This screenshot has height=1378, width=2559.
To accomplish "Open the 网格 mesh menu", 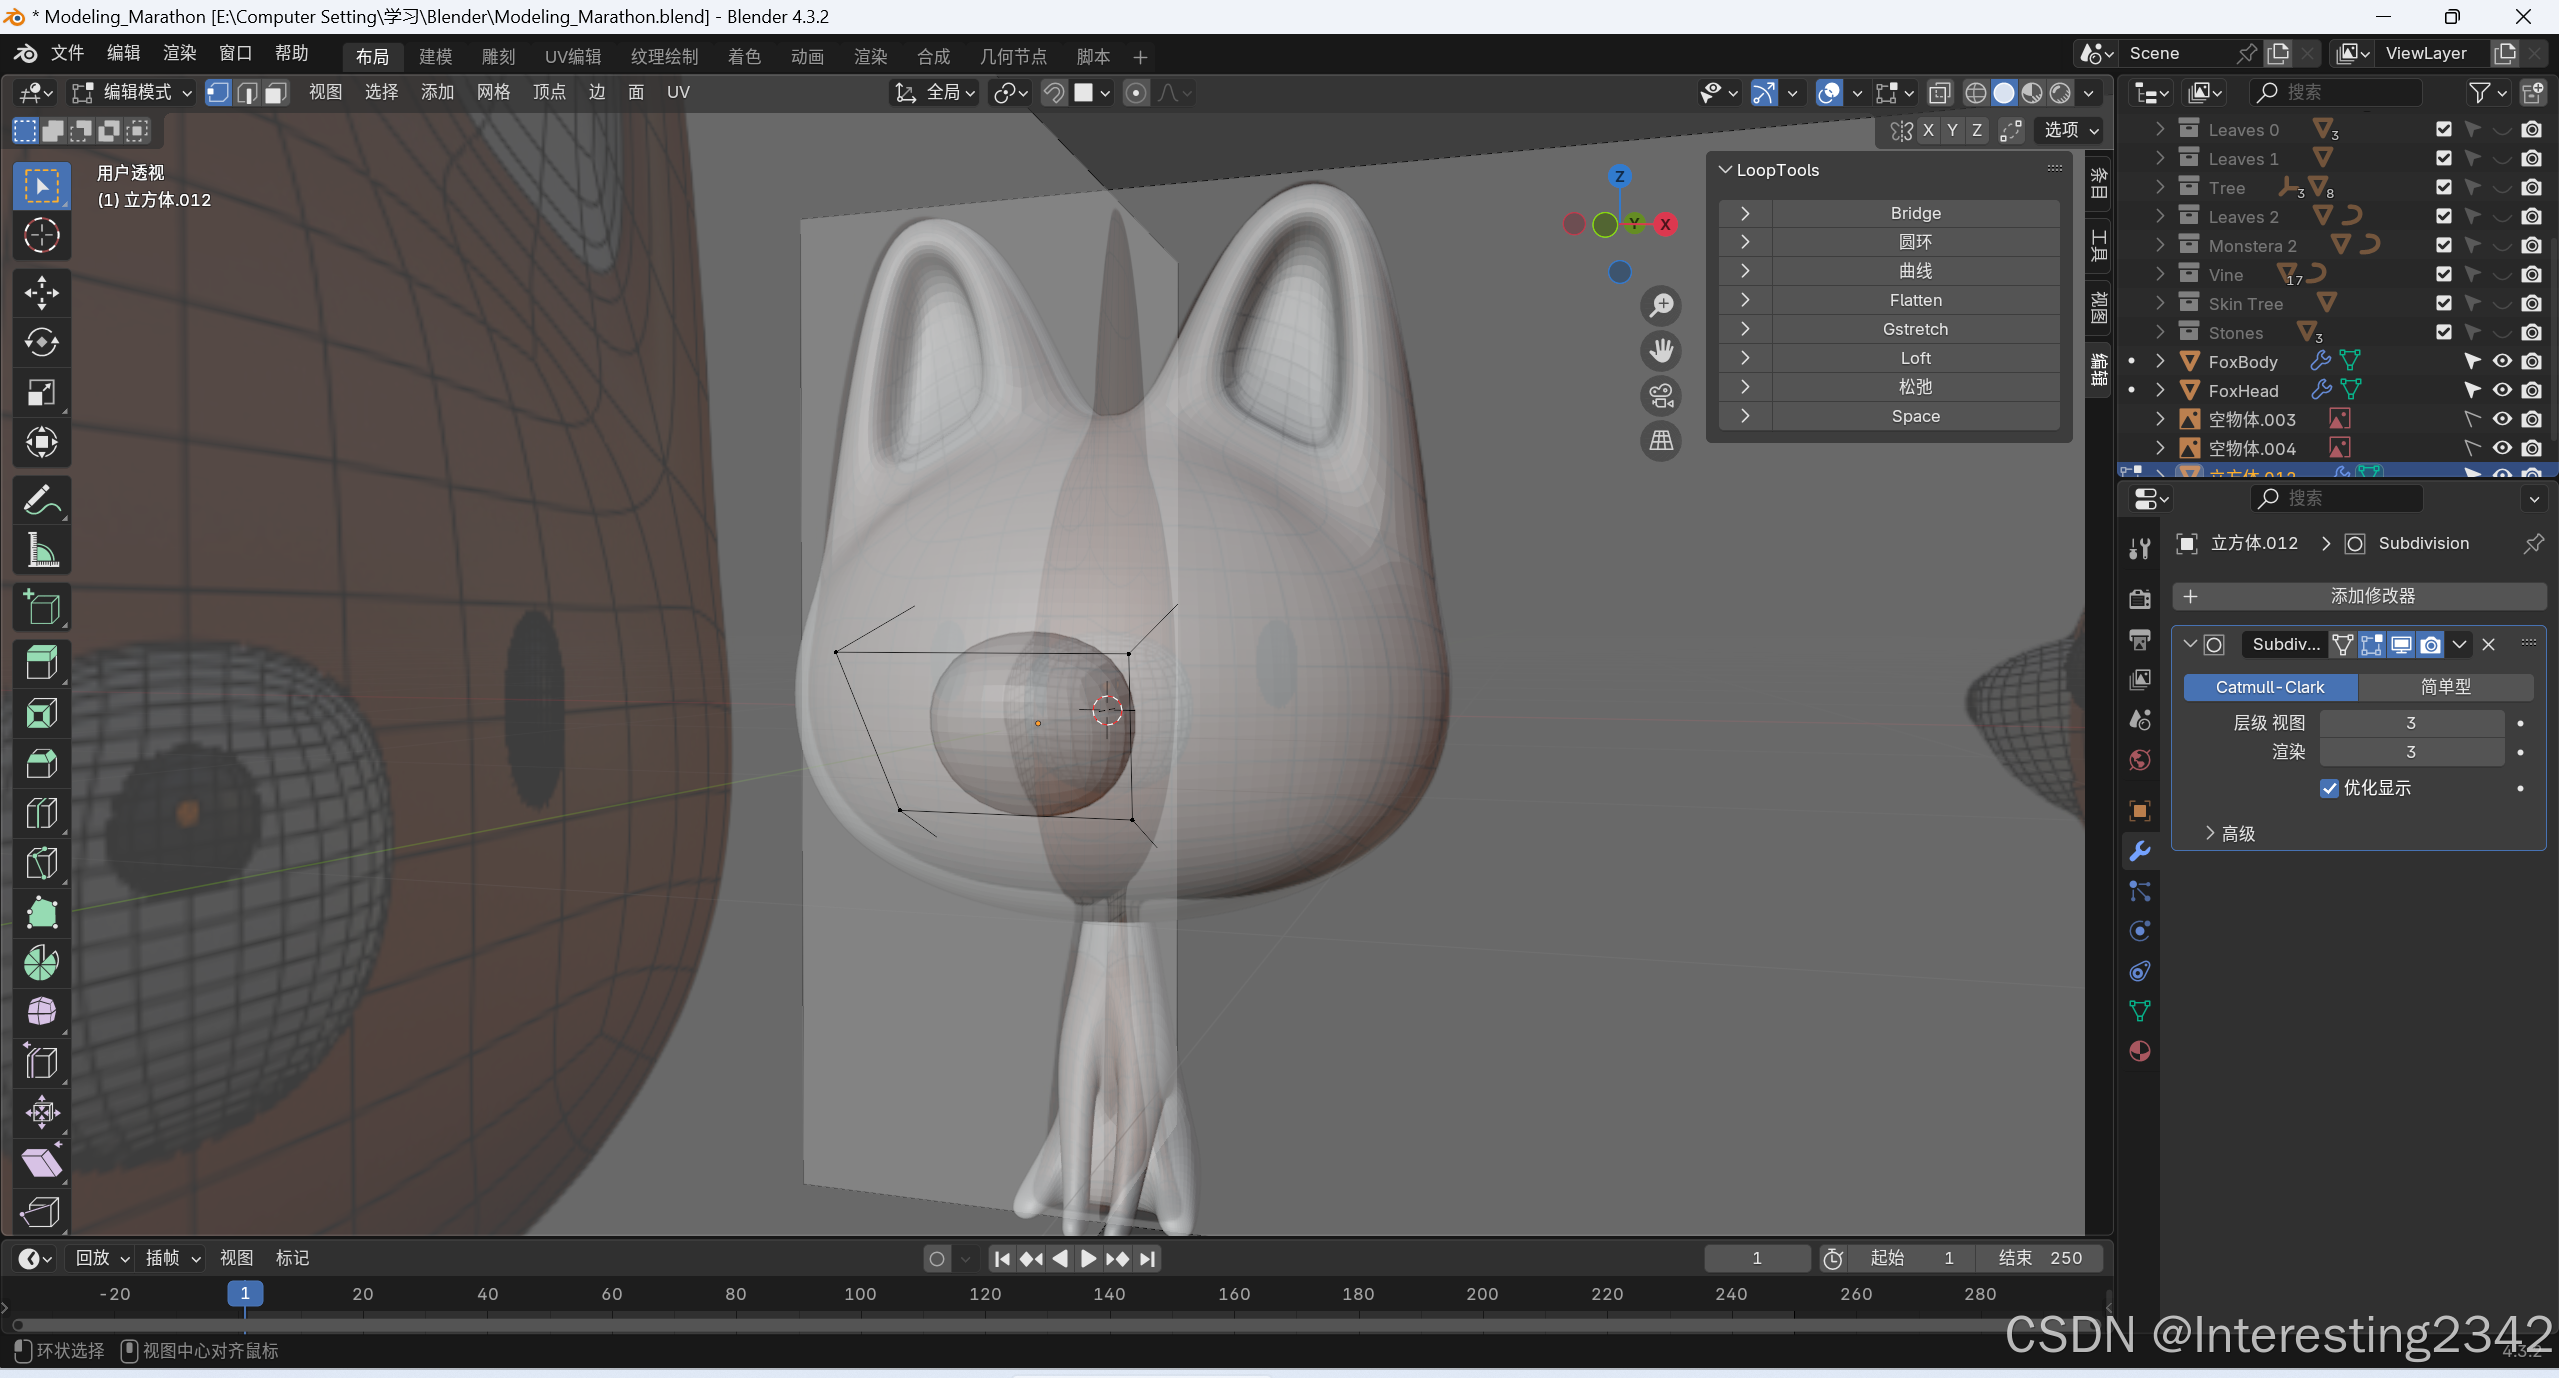I will pos(493,93).
